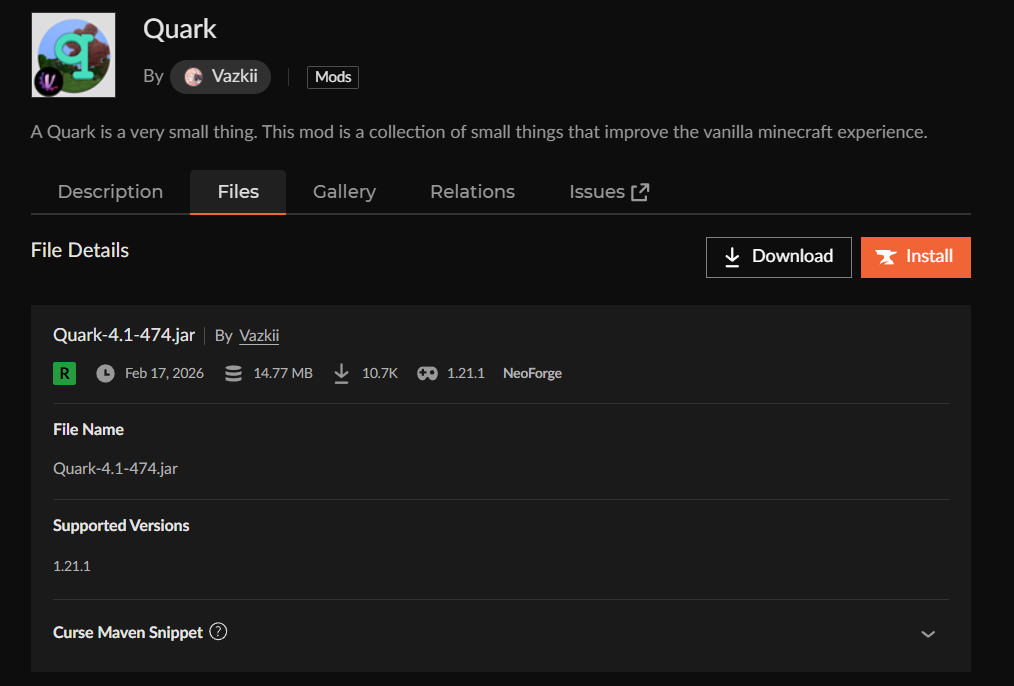Click the Quark mod icon thumbnail
Viewport: 1014px width, 686px height.
pos(73,55)
